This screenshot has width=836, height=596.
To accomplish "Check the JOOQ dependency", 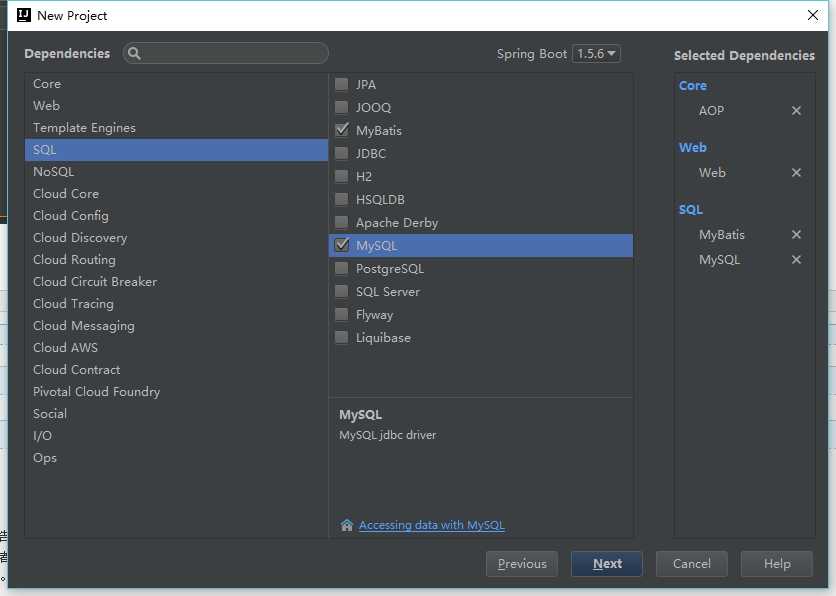I will (342, 107).
